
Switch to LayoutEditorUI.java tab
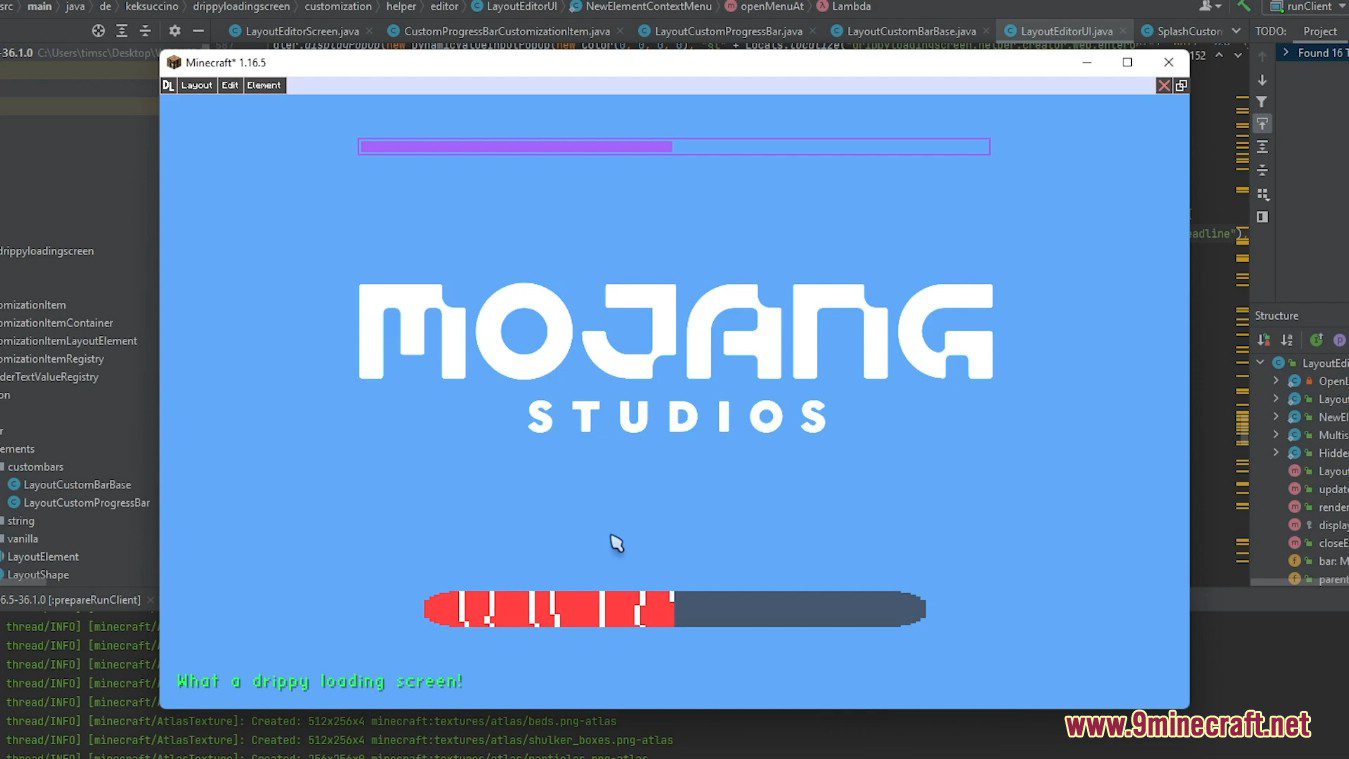pos(1066,31)
